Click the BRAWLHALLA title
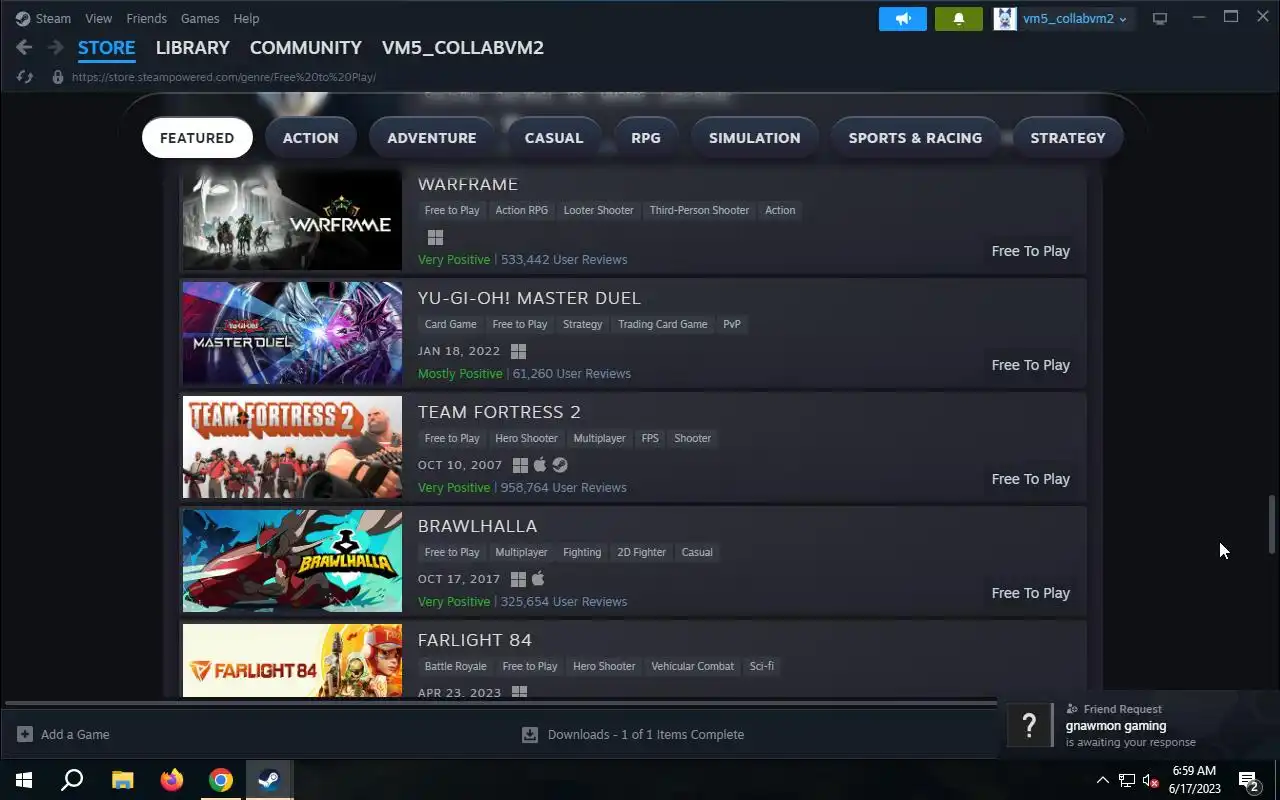1280x800 pixels. 478,526
